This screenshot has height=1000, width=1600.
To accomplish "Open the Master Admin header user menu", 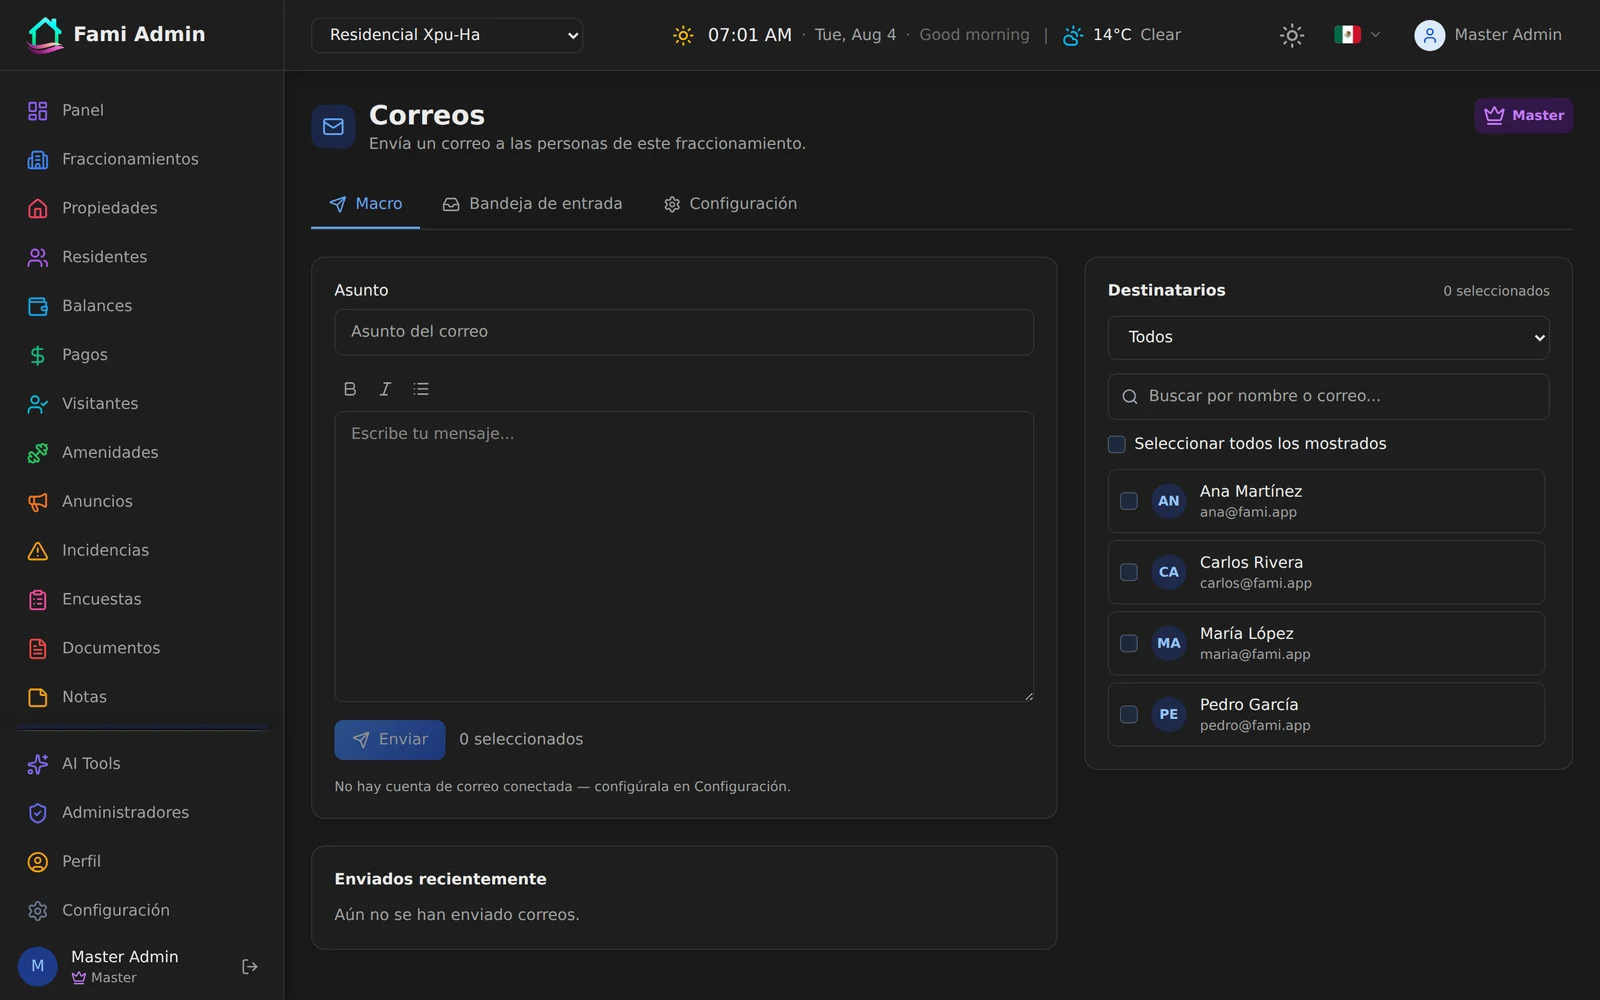I will pyautogui.click(x=1488, y=35).
